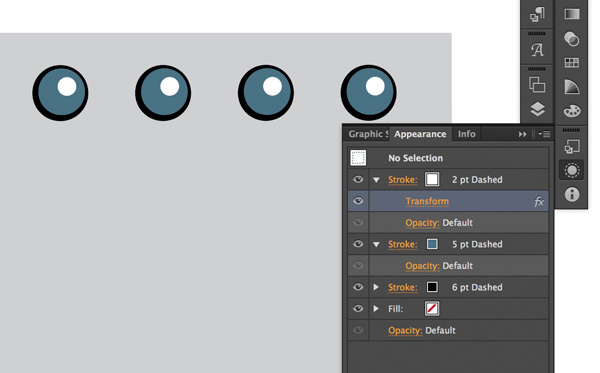Open the Color palette panel icon
The width and height of the screenshot is (600, 373).
point(572,111)
